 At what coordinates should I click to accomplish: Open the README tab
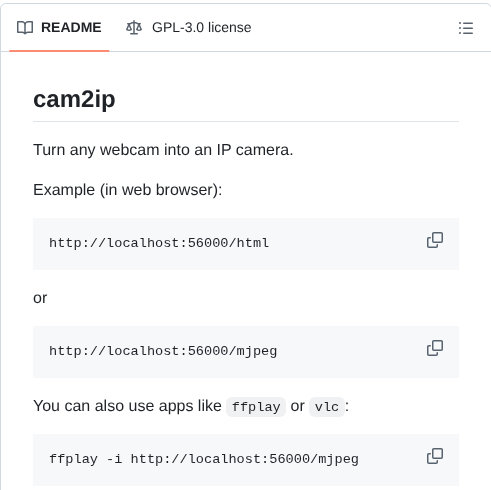[59, 28]
